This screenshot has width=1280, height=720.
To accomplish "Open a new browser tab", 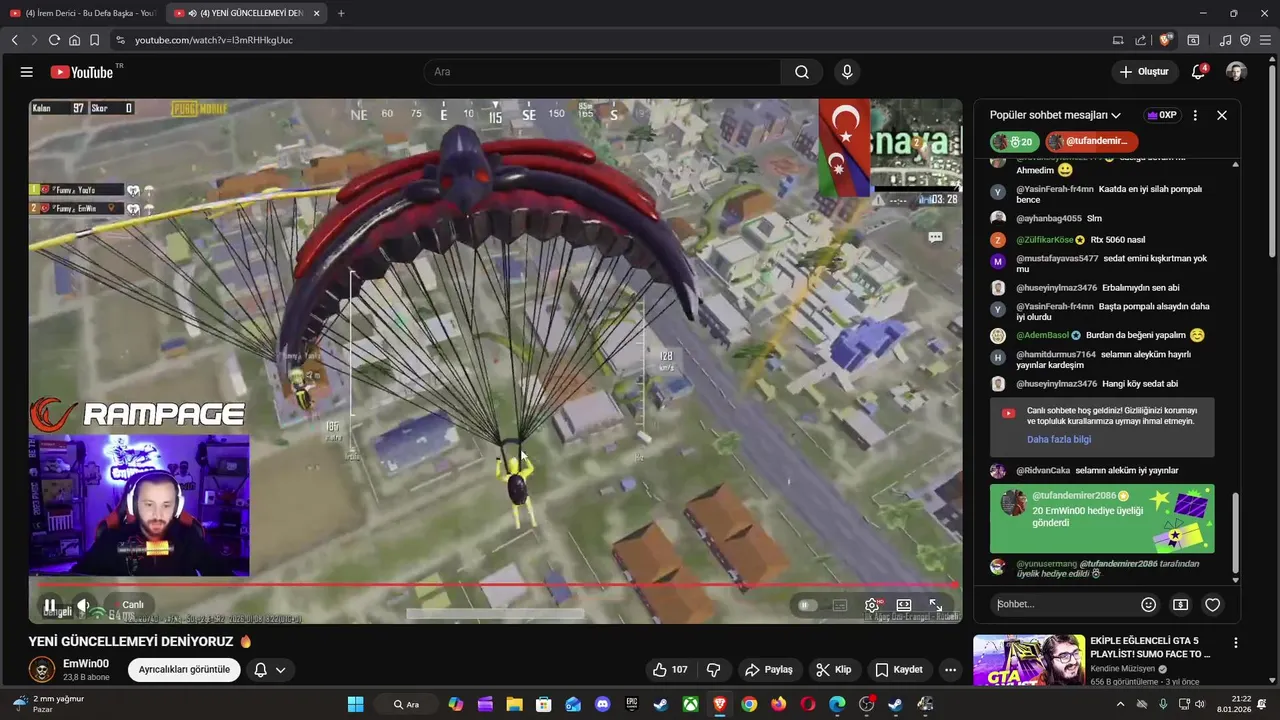I will pyautogui.click(x=341, y=13).
